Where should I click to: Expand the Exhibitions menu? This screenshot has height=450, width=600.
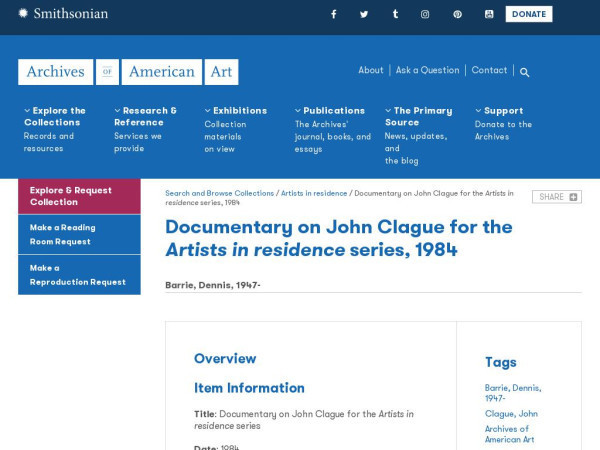pyautogui.click(x=236, y=111)
